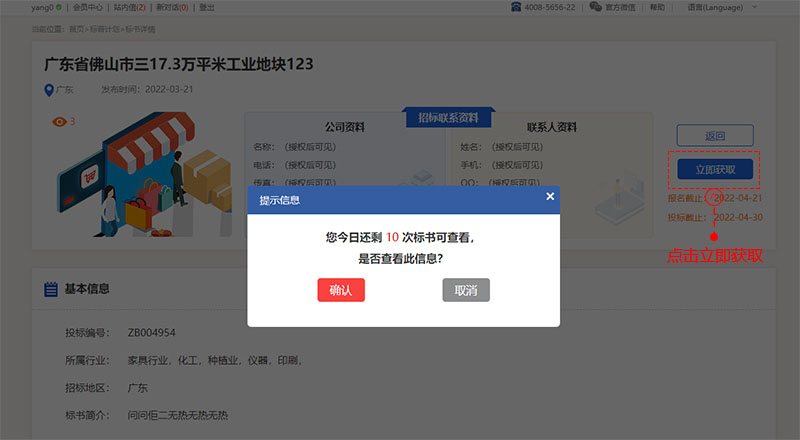Click the 基本信息 document icon

coord(51,289)
